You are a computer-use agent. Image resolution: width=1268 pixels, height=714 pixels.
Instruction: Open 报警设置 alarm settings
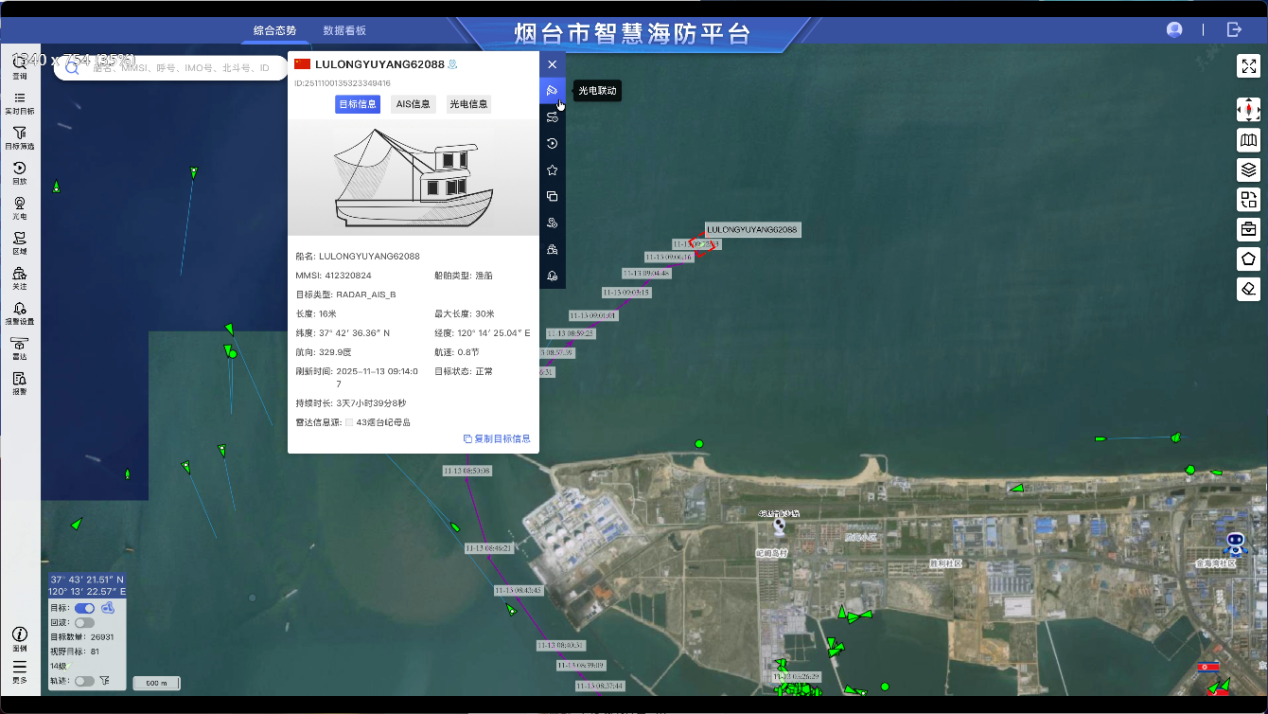coord(19,313)
